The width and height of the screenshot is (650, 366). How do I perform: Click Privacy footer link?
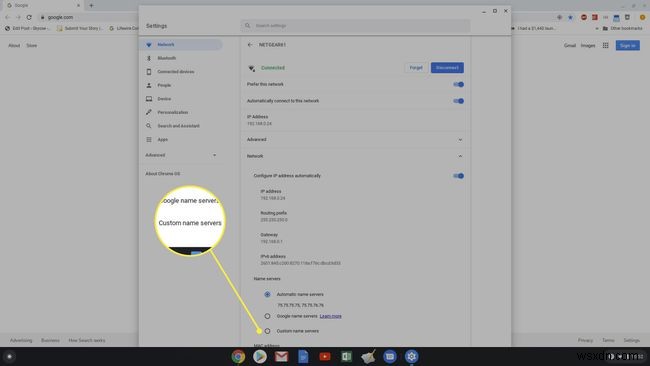coord(585,340)
